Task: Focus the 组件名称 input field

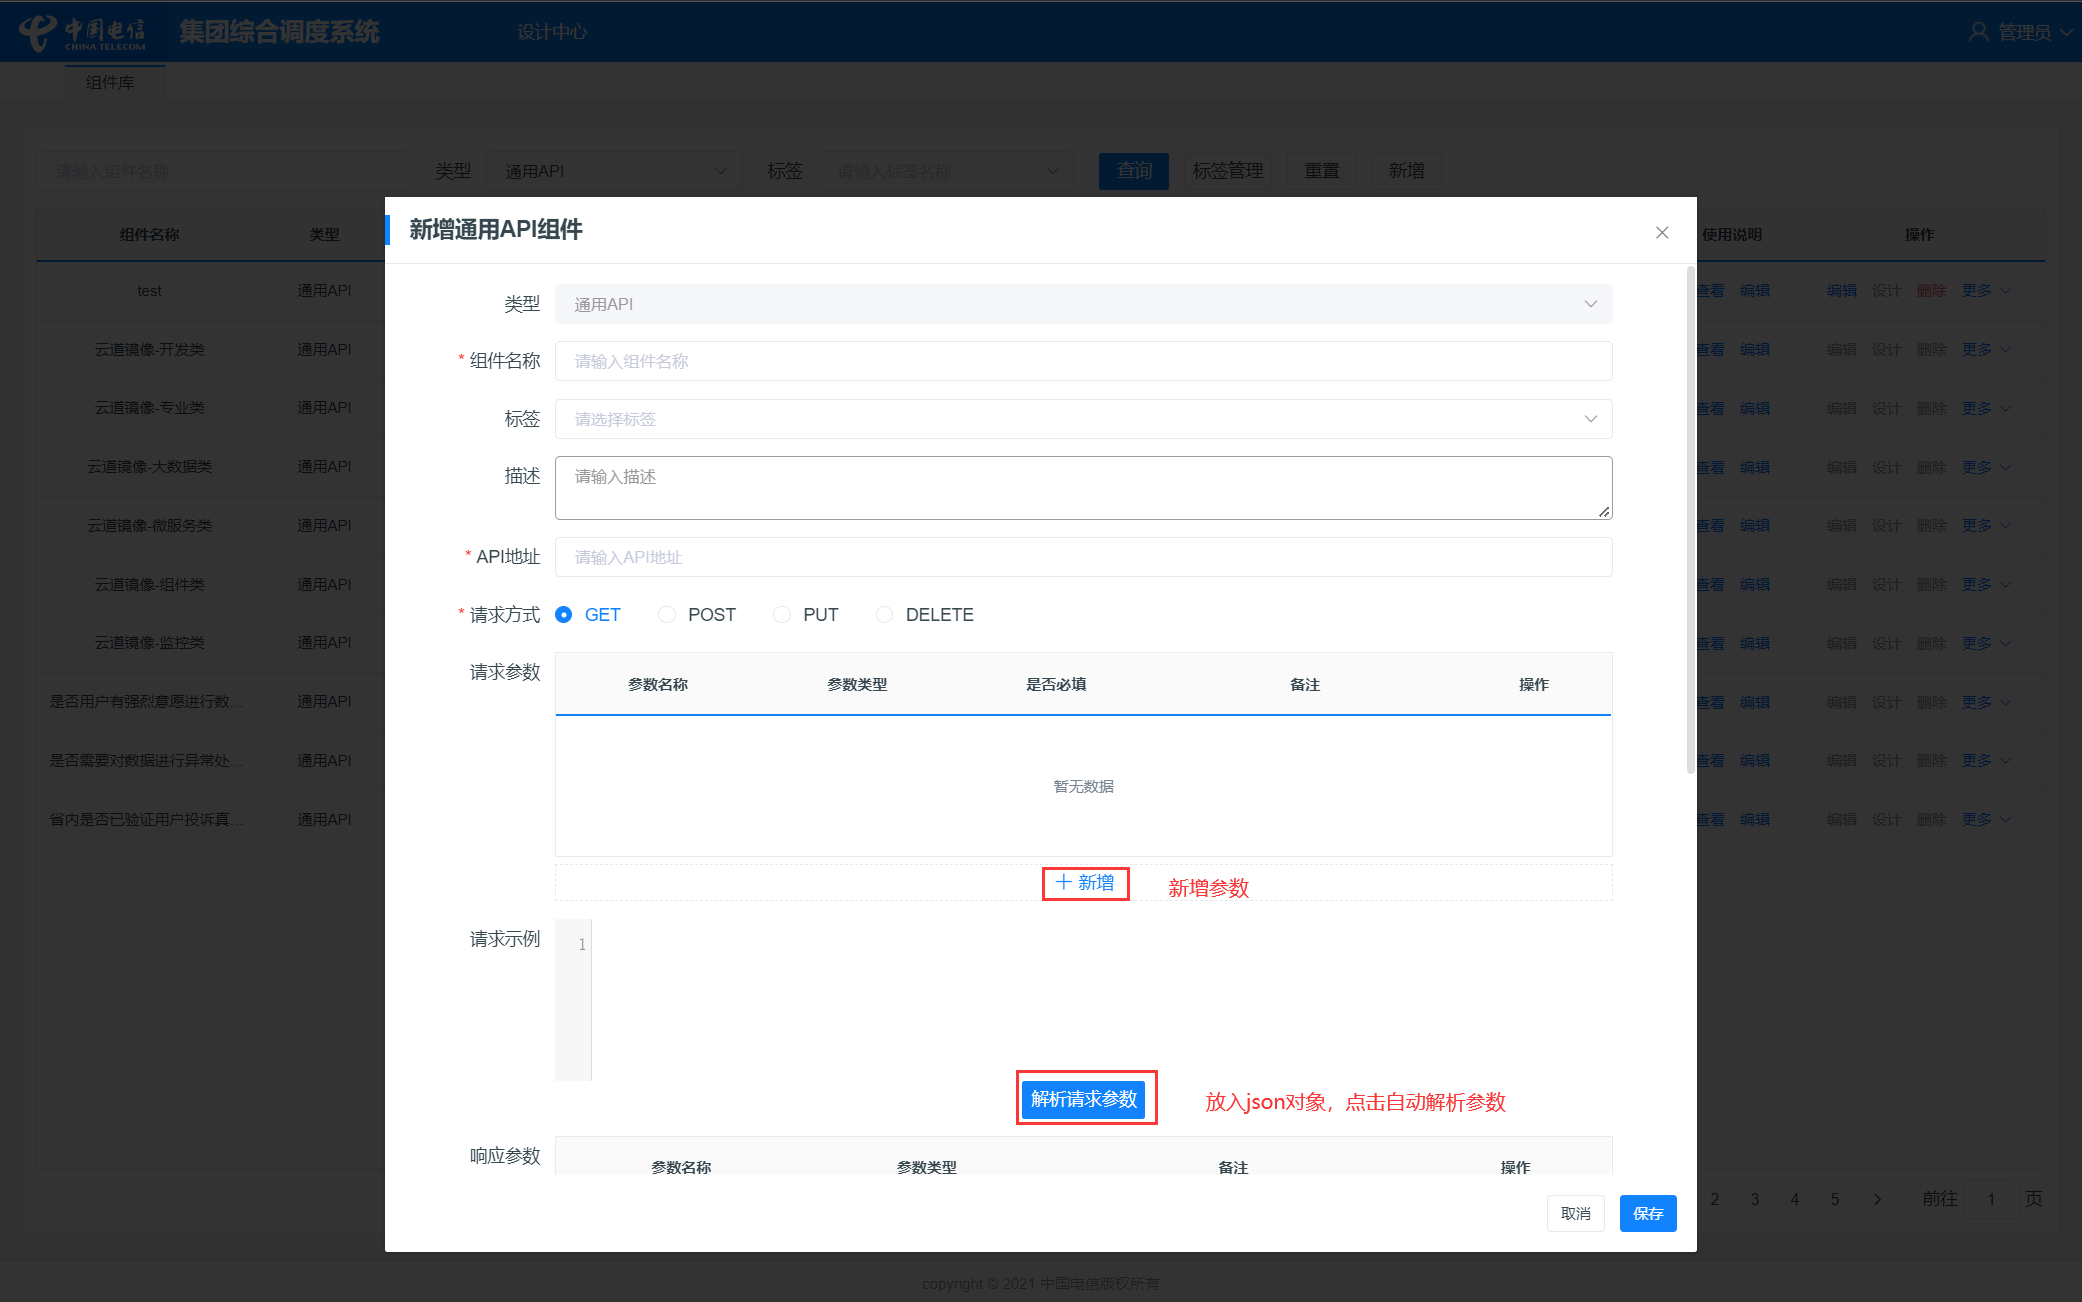Action: click(x=1083, y=361)
